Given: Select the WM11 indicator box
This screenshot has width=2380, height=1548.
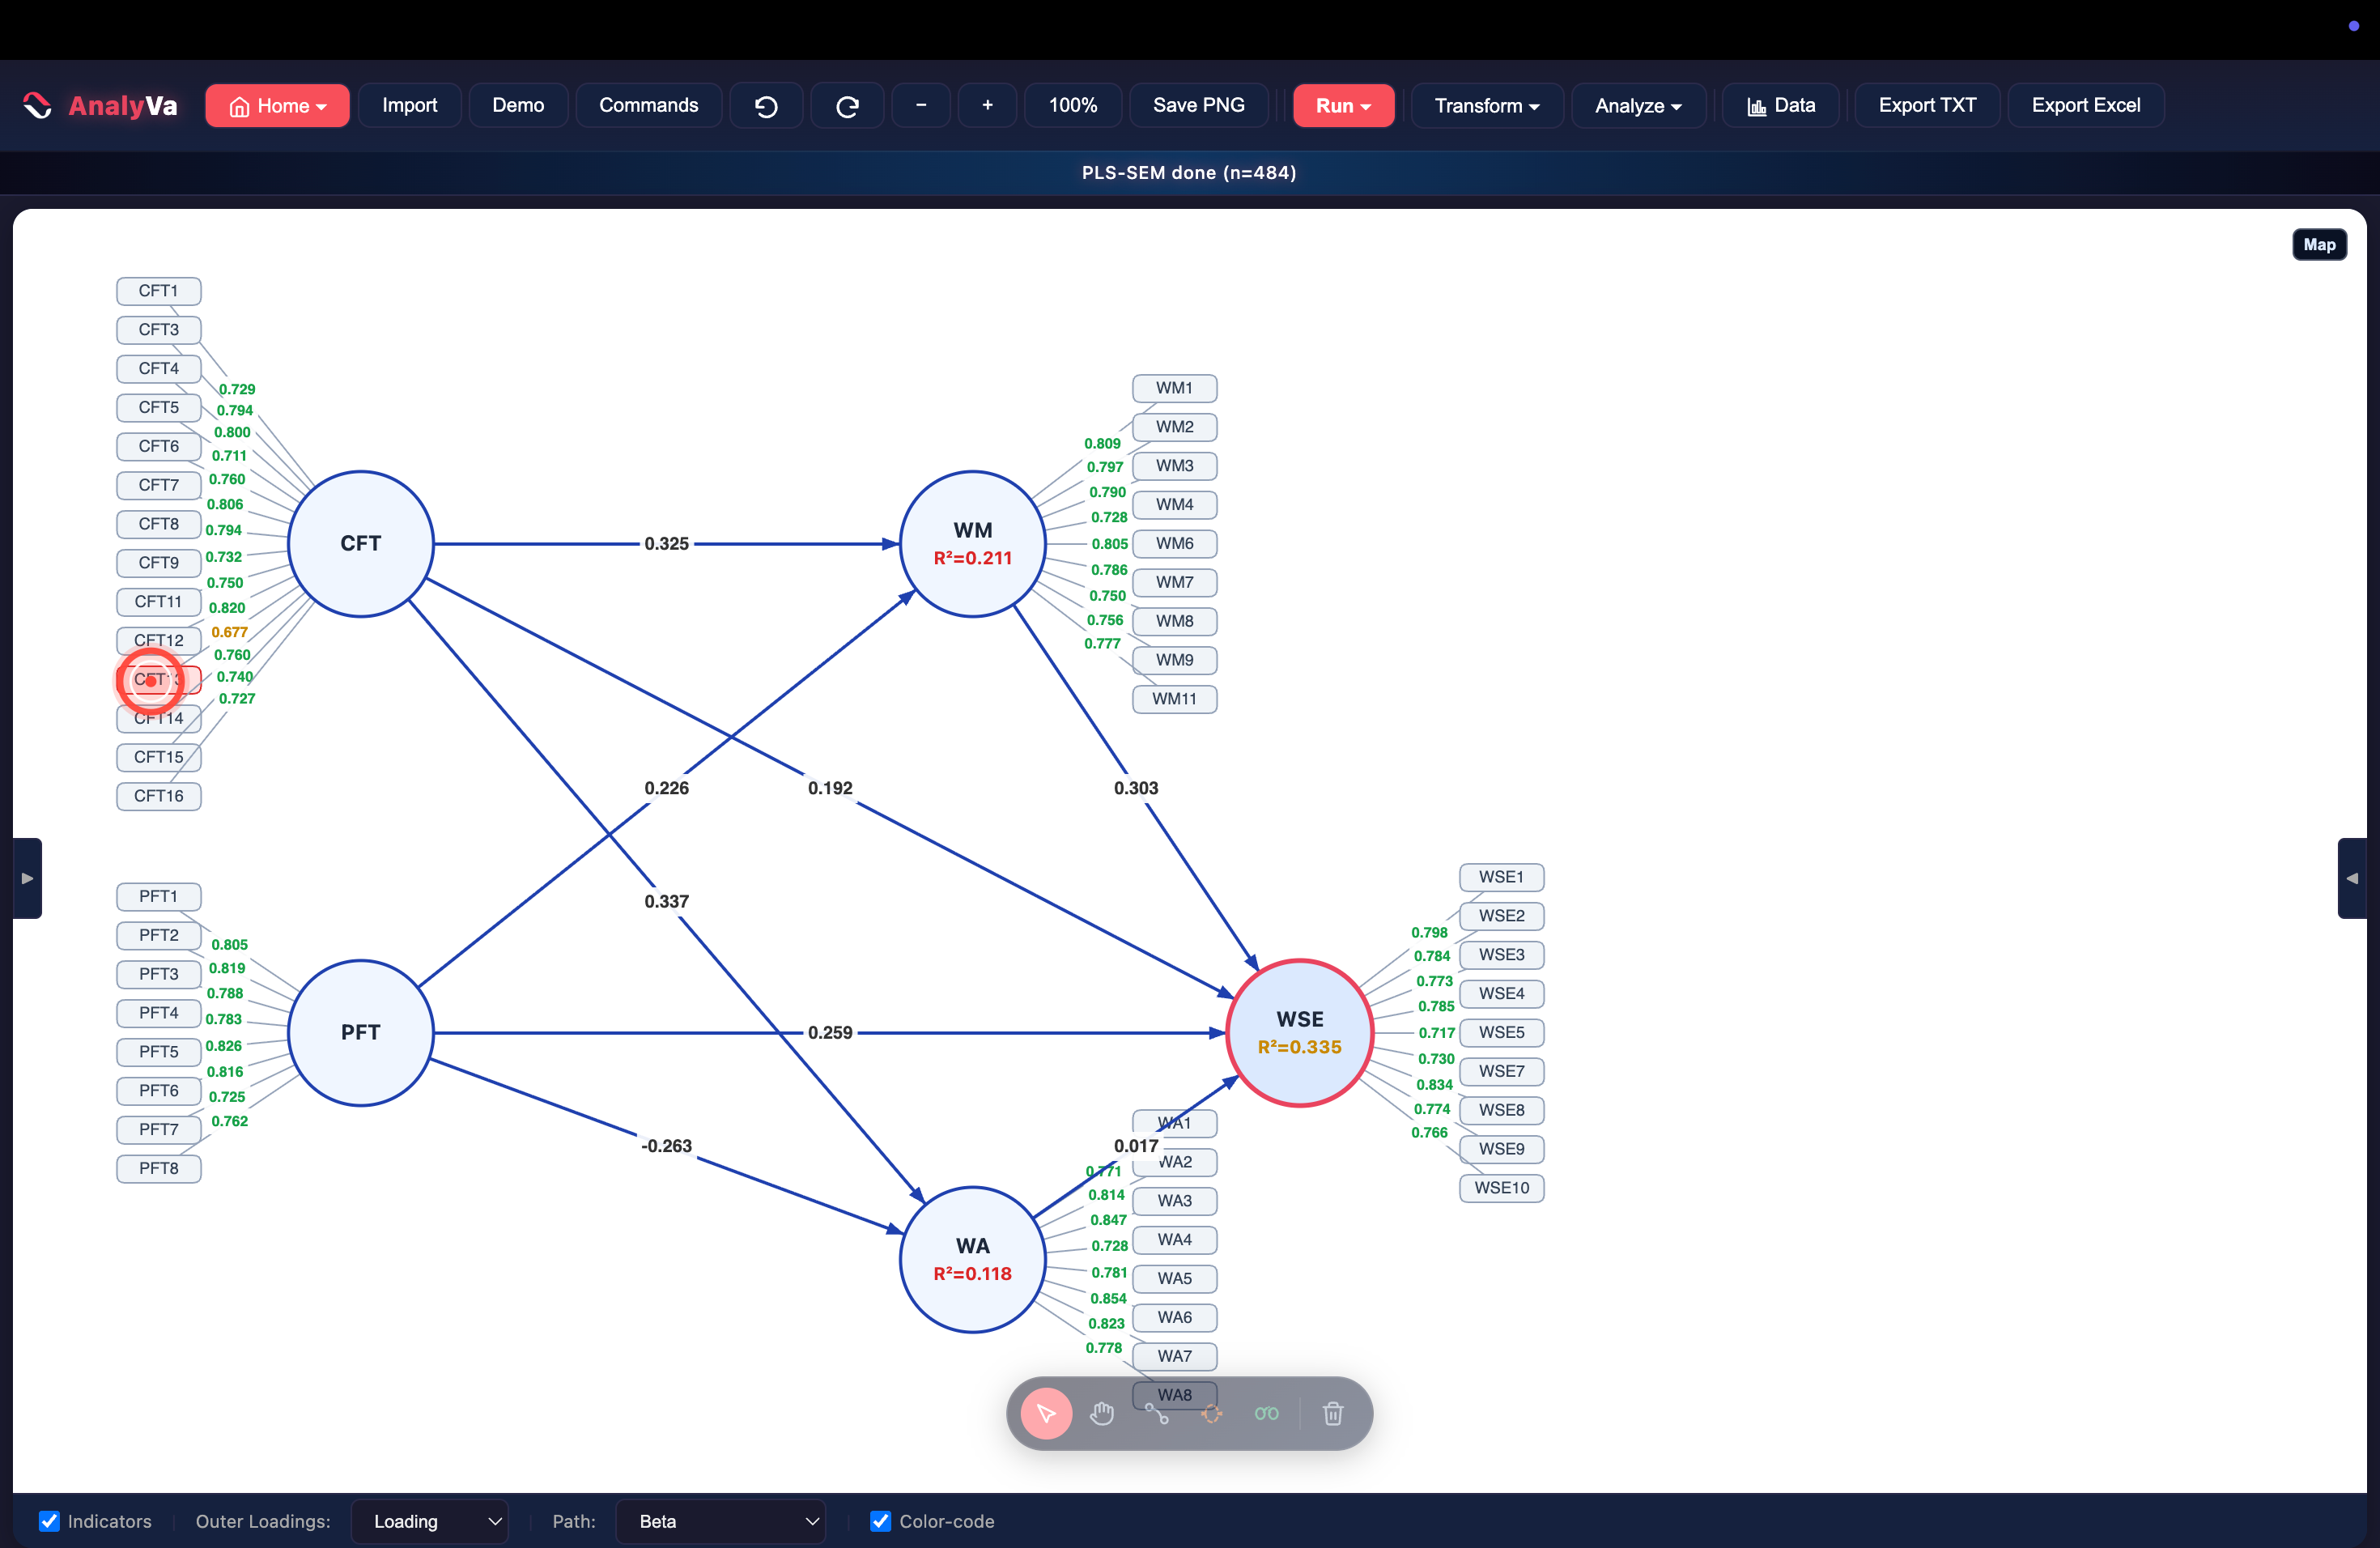Looking at the screenshot, I should click(1175, 699).
